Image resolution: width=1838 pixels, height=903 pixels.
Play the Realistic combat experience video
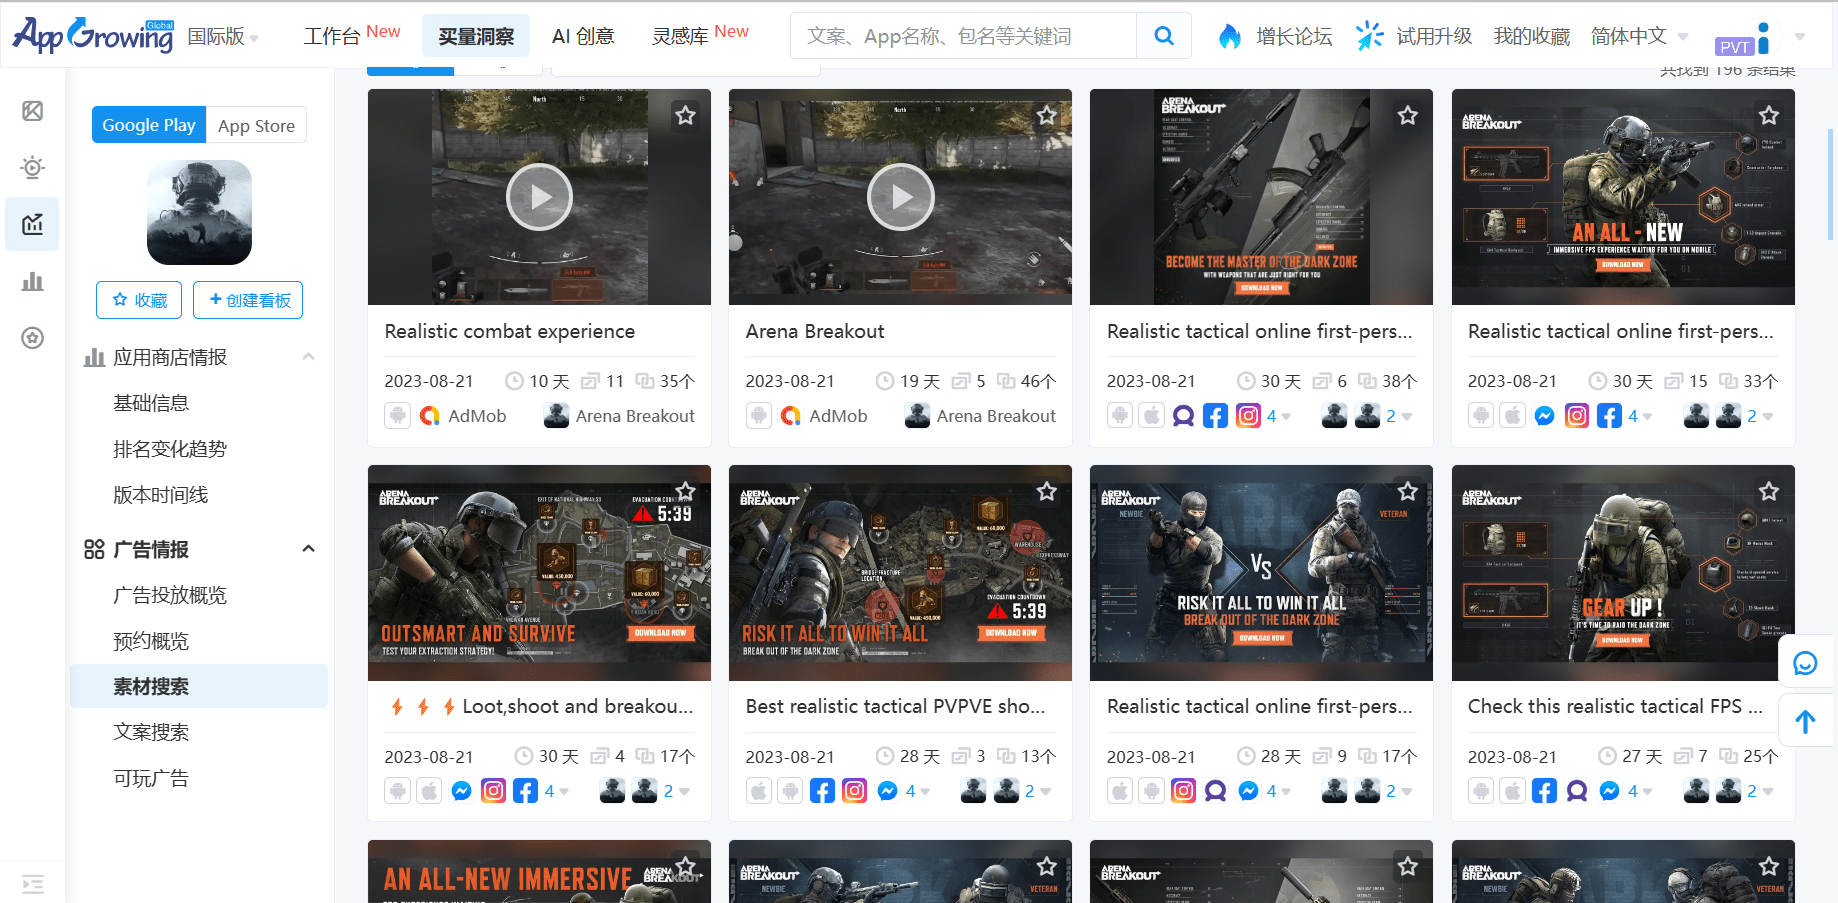(539, 197)
